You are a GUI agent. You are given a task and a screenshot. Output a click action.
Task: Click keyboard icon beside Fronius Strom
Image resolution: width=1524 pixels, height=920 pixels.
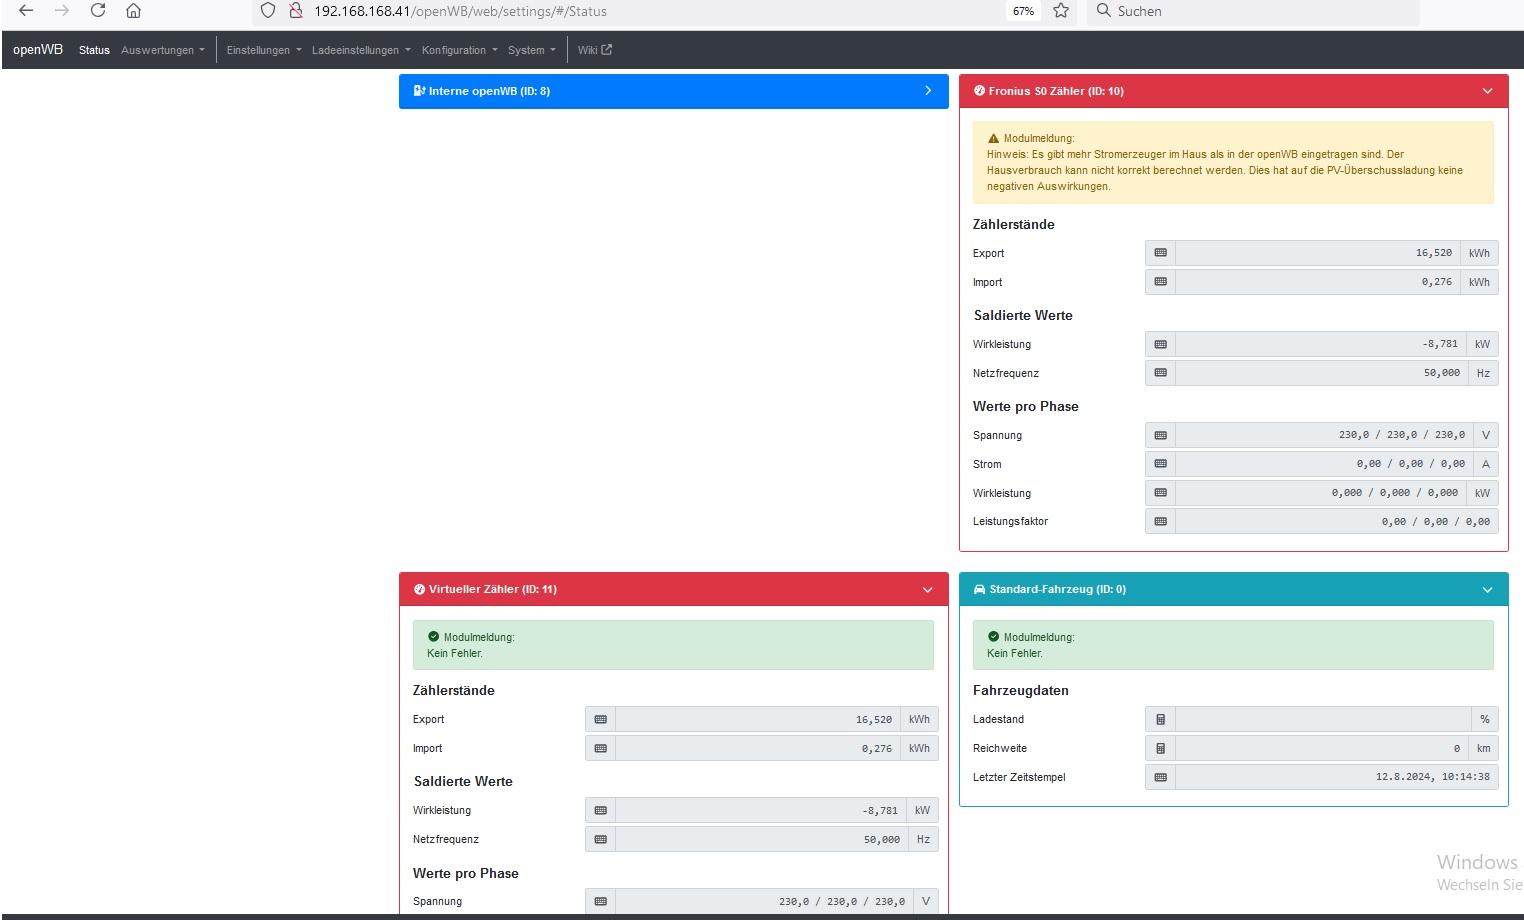tap(1160, 464)
